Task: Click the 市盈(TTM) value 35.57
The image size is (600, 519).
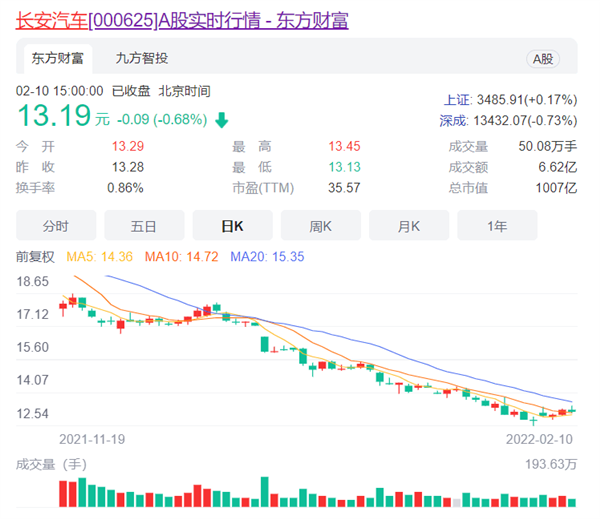Action: [x=344, y=188]
